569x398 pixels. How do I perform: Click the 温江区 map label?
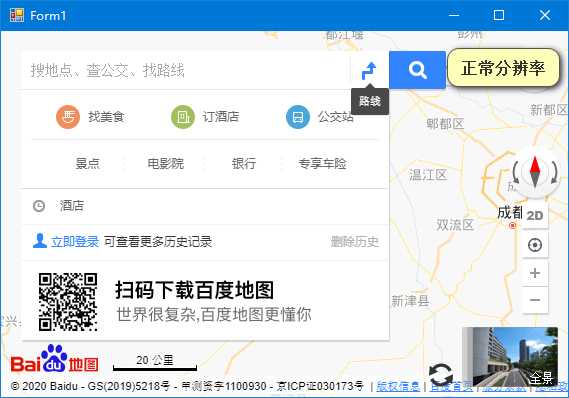click(x=428, y=175)
